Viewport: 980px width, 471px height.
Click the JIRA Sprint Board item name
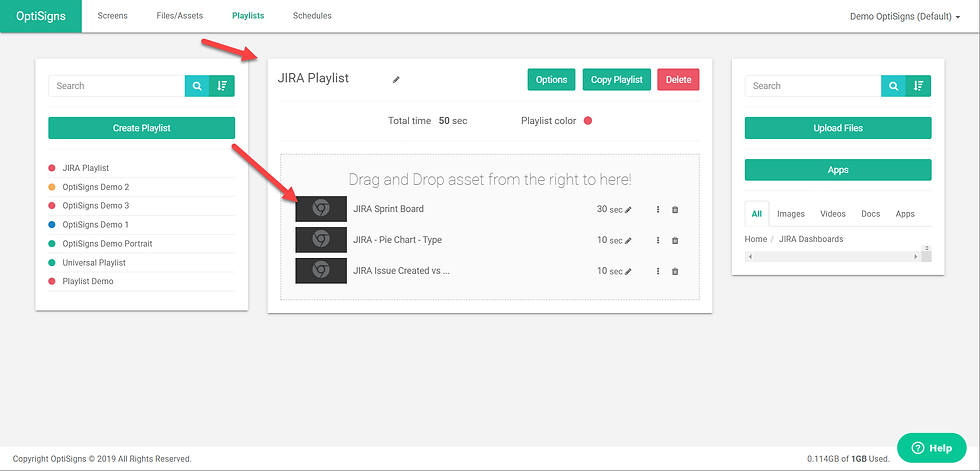[388, 209]
